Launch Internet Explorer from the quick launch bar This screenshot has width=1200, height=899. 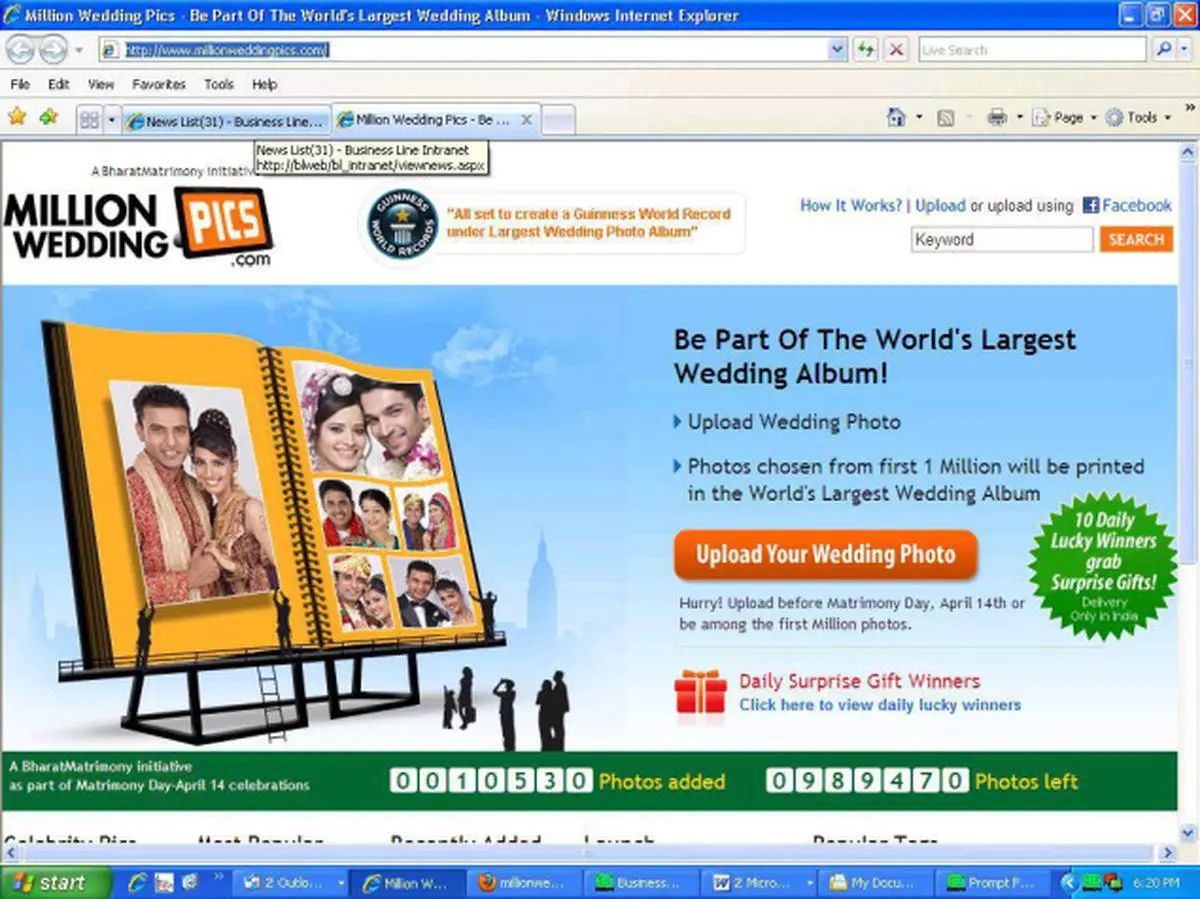(137, 883)
